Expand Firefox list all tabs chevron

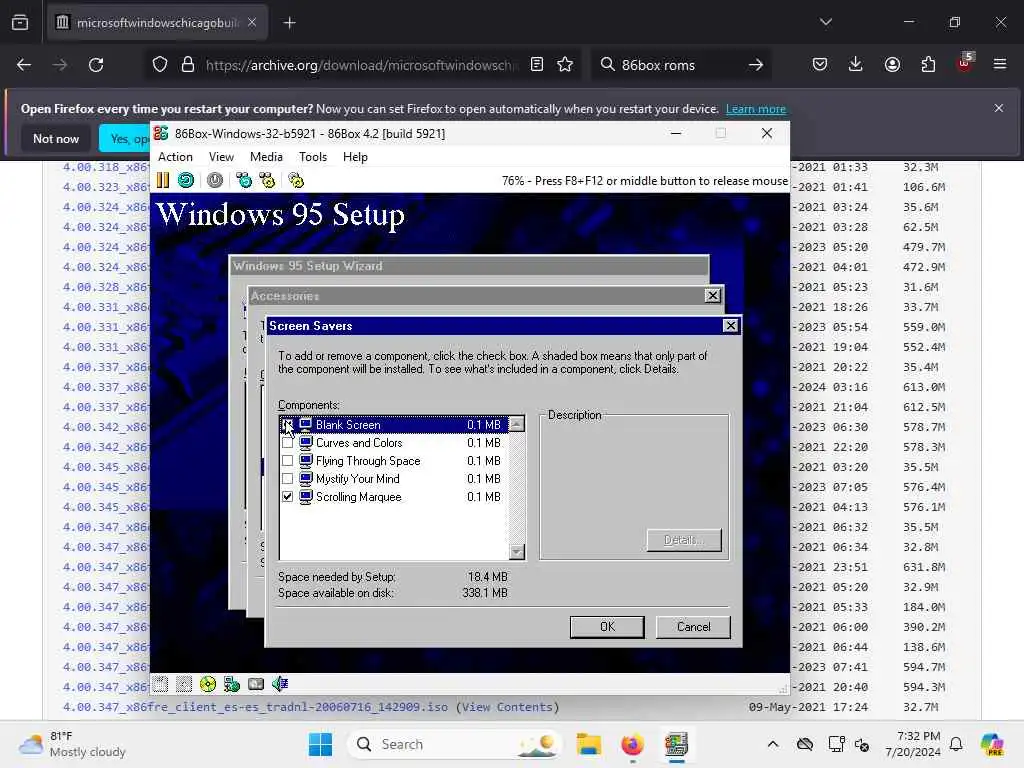(826, 22)
